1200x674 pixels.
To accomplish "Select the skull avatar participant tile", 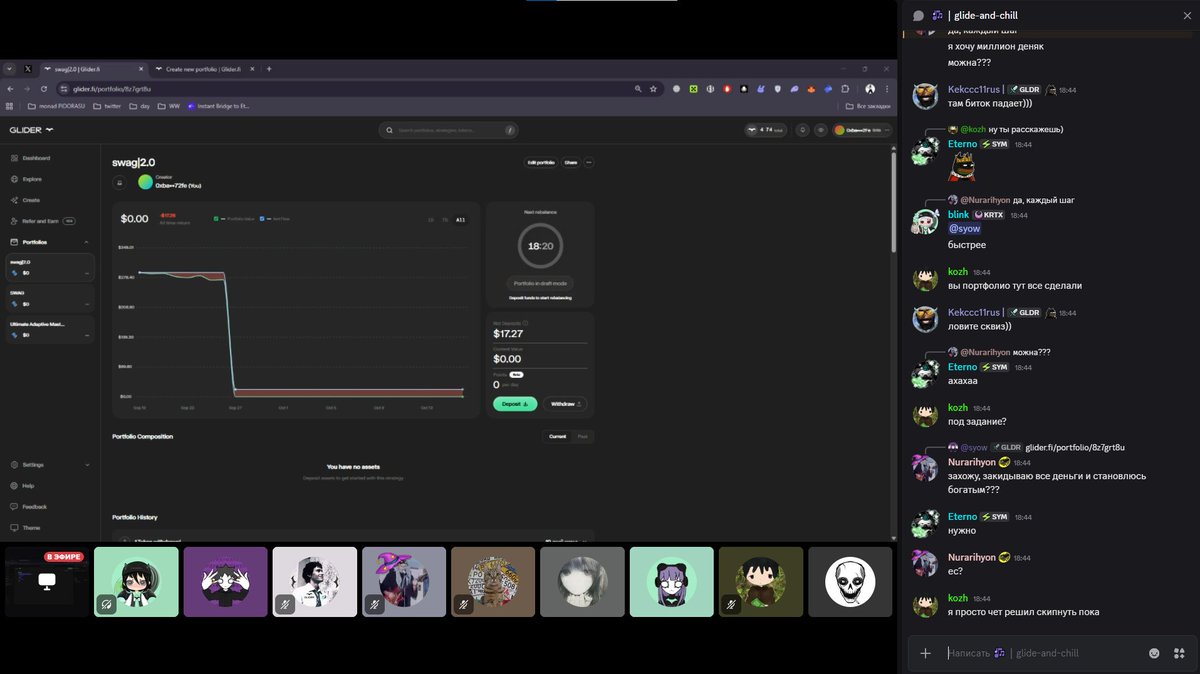I will (850, 582).
